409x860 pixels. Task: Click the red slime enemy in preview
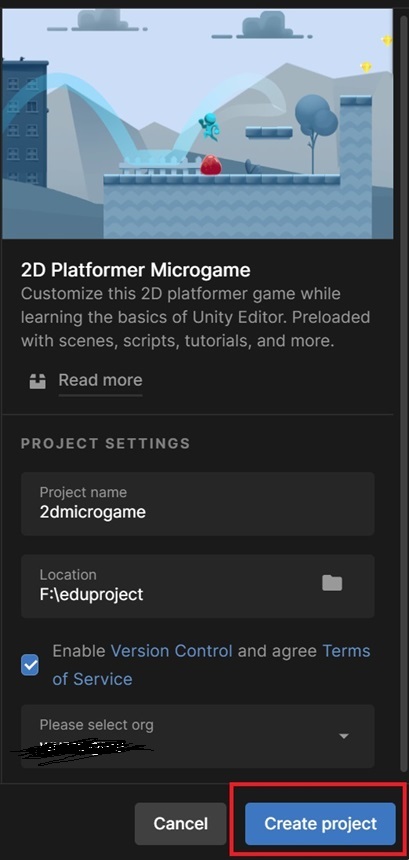(x=211, y=165)
